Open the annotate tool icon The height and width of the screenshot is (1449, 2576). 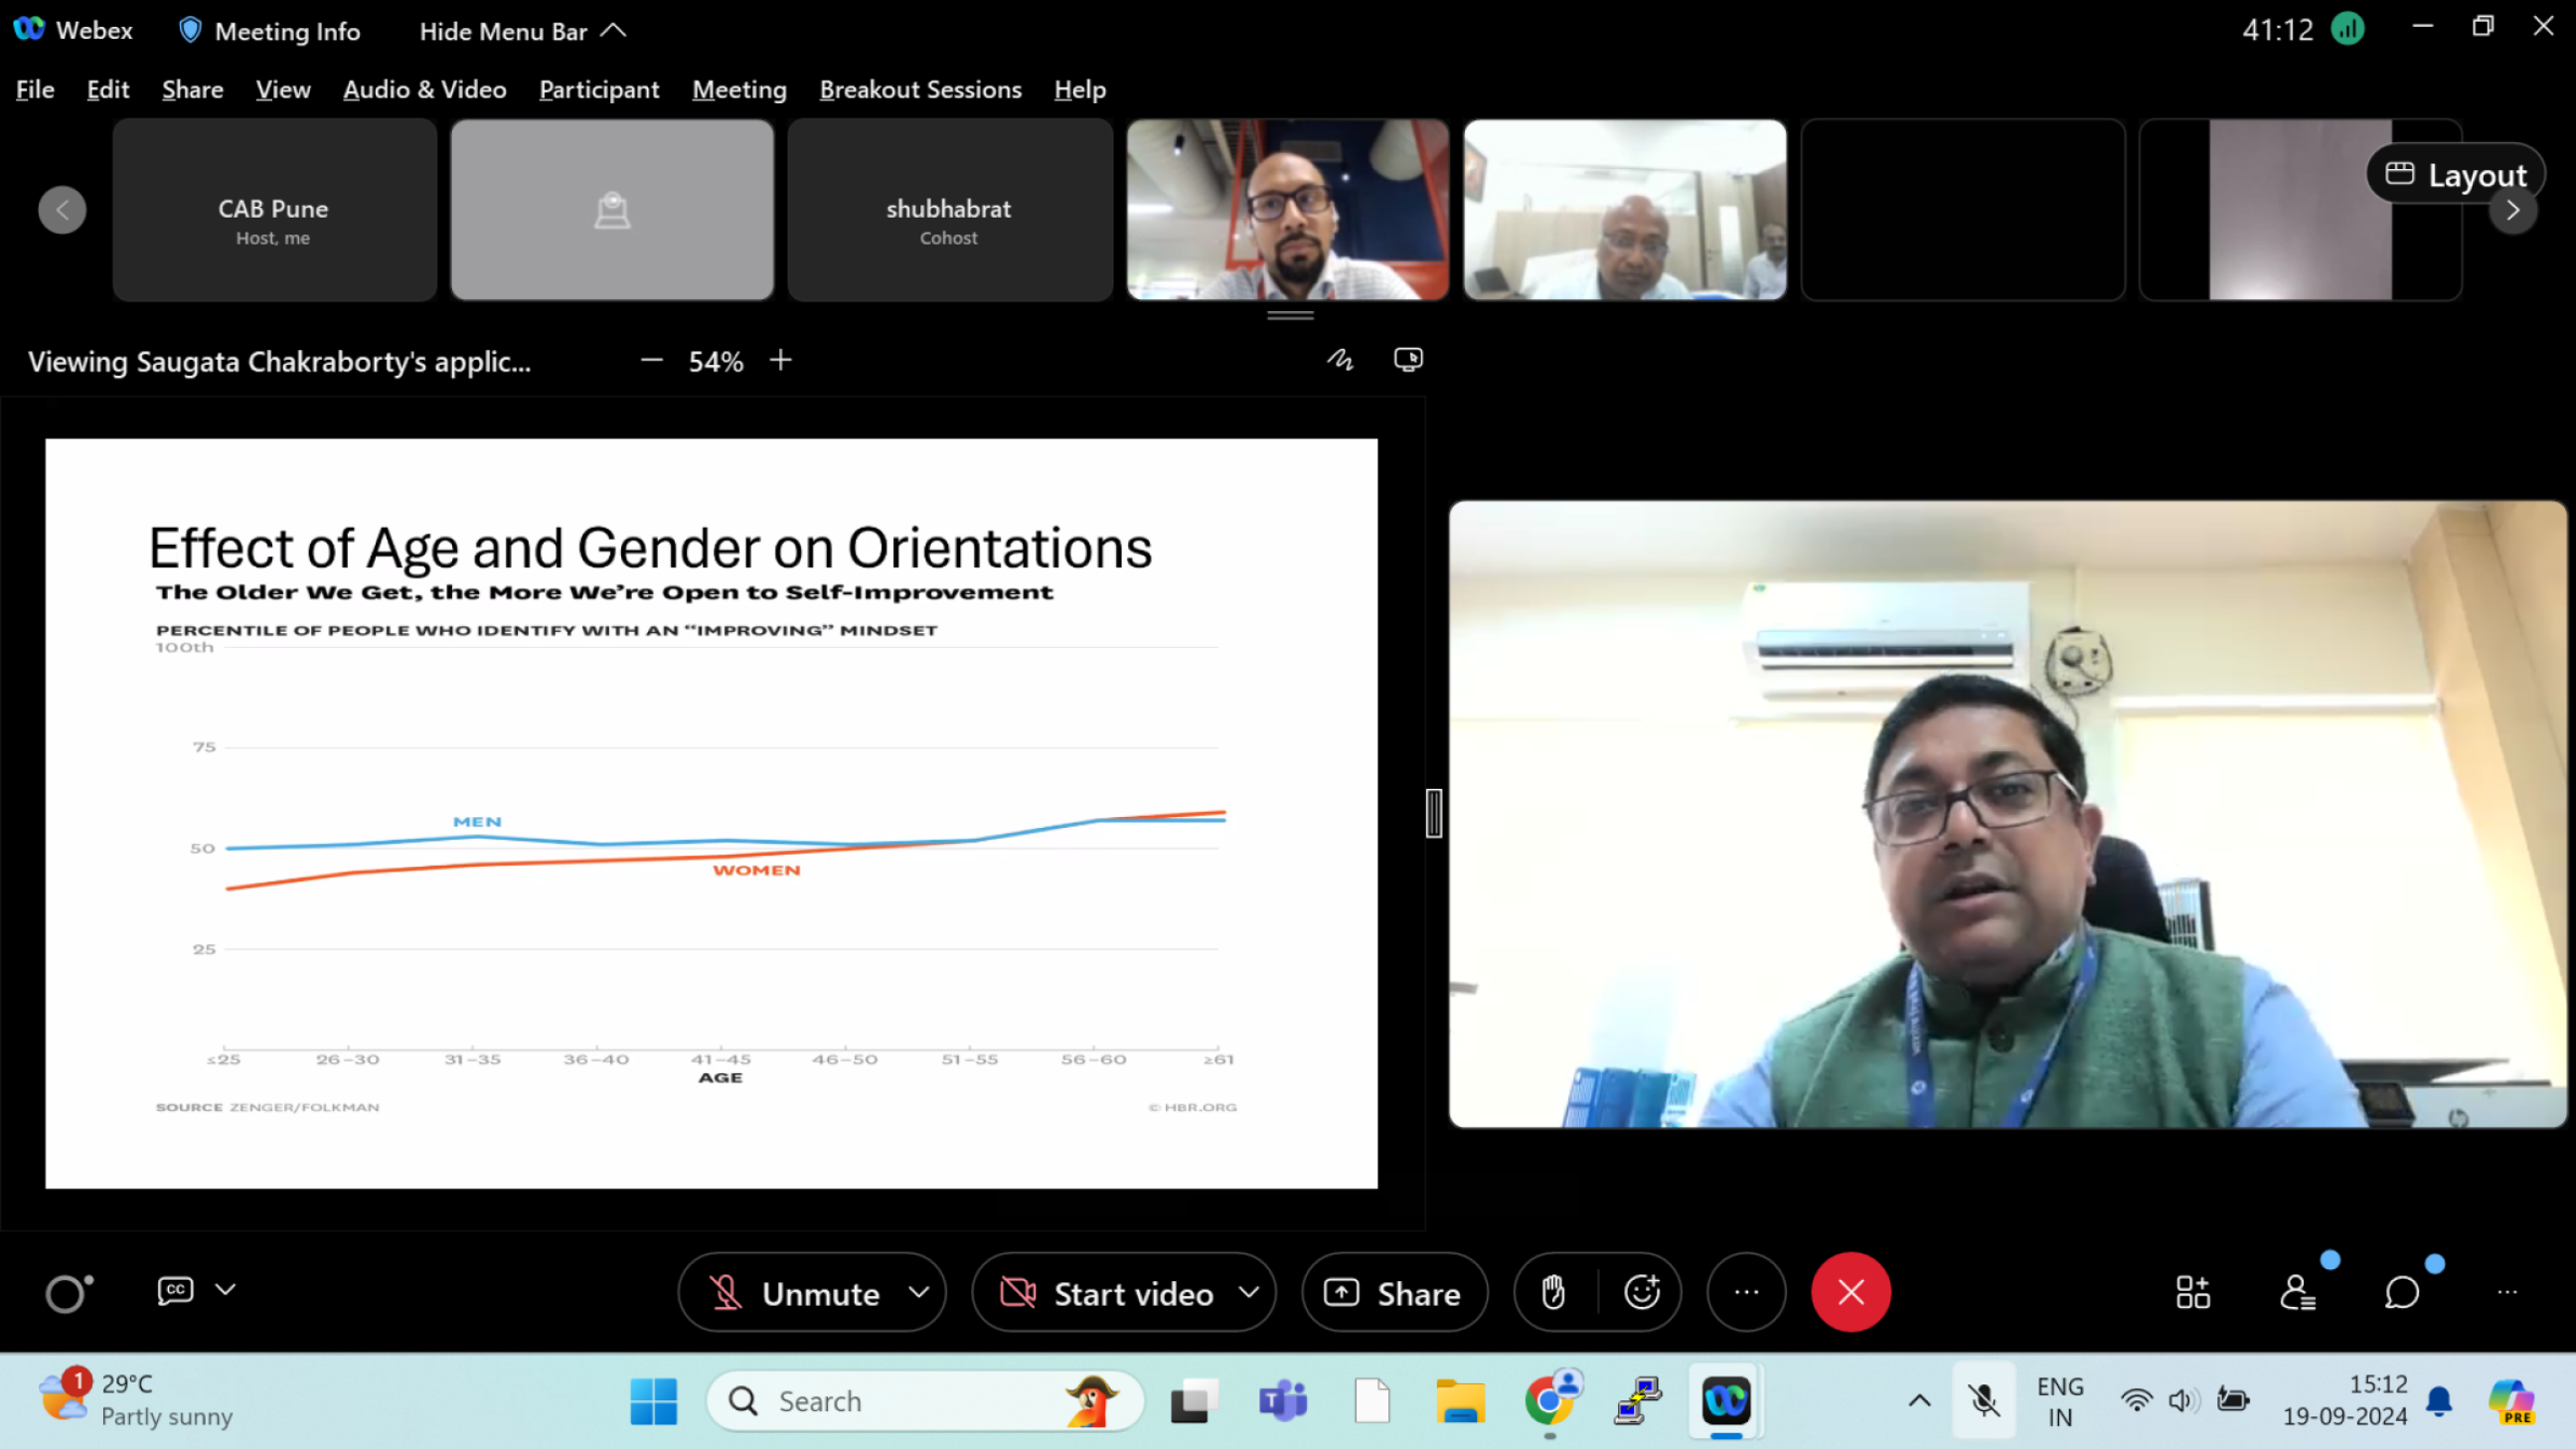pos(1340,360)
